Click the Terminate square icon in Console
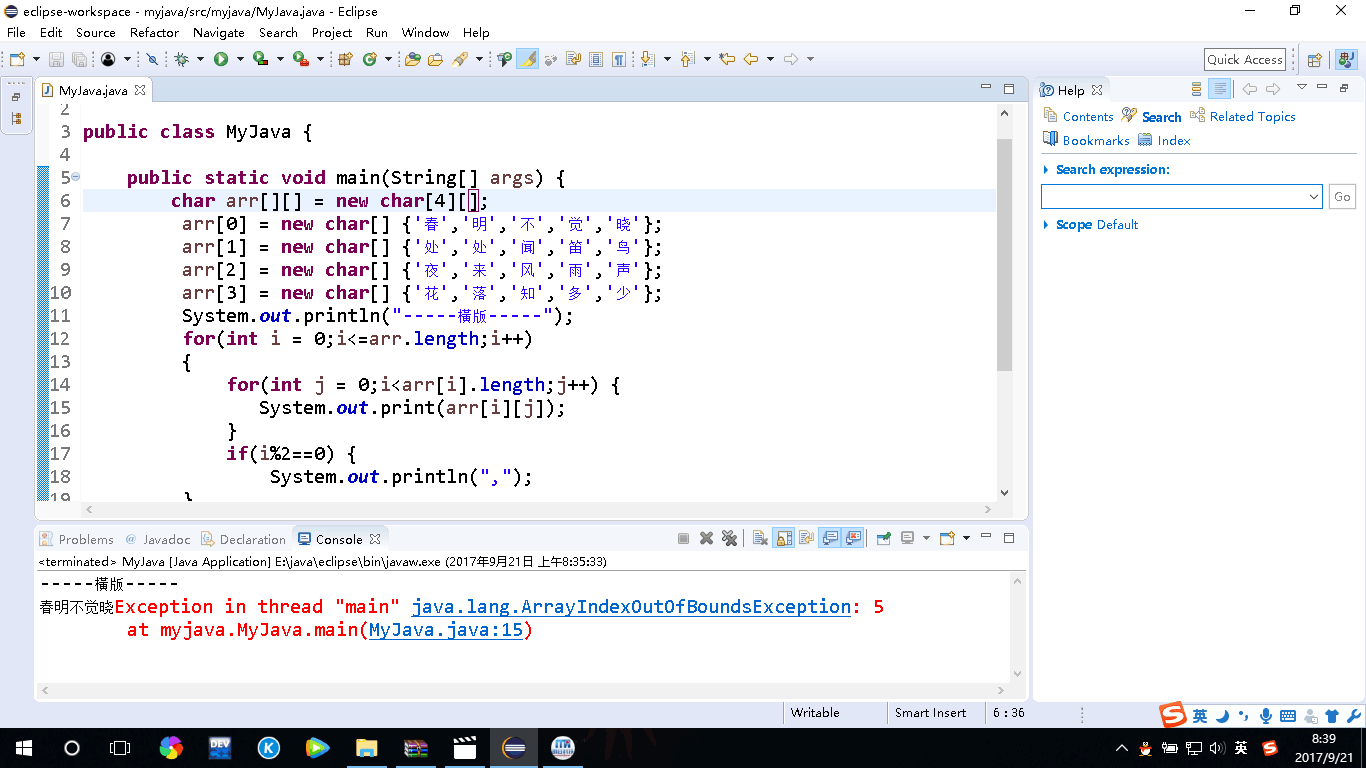Viewport: 1366px width, 768px height. click(x=683, y=538)
